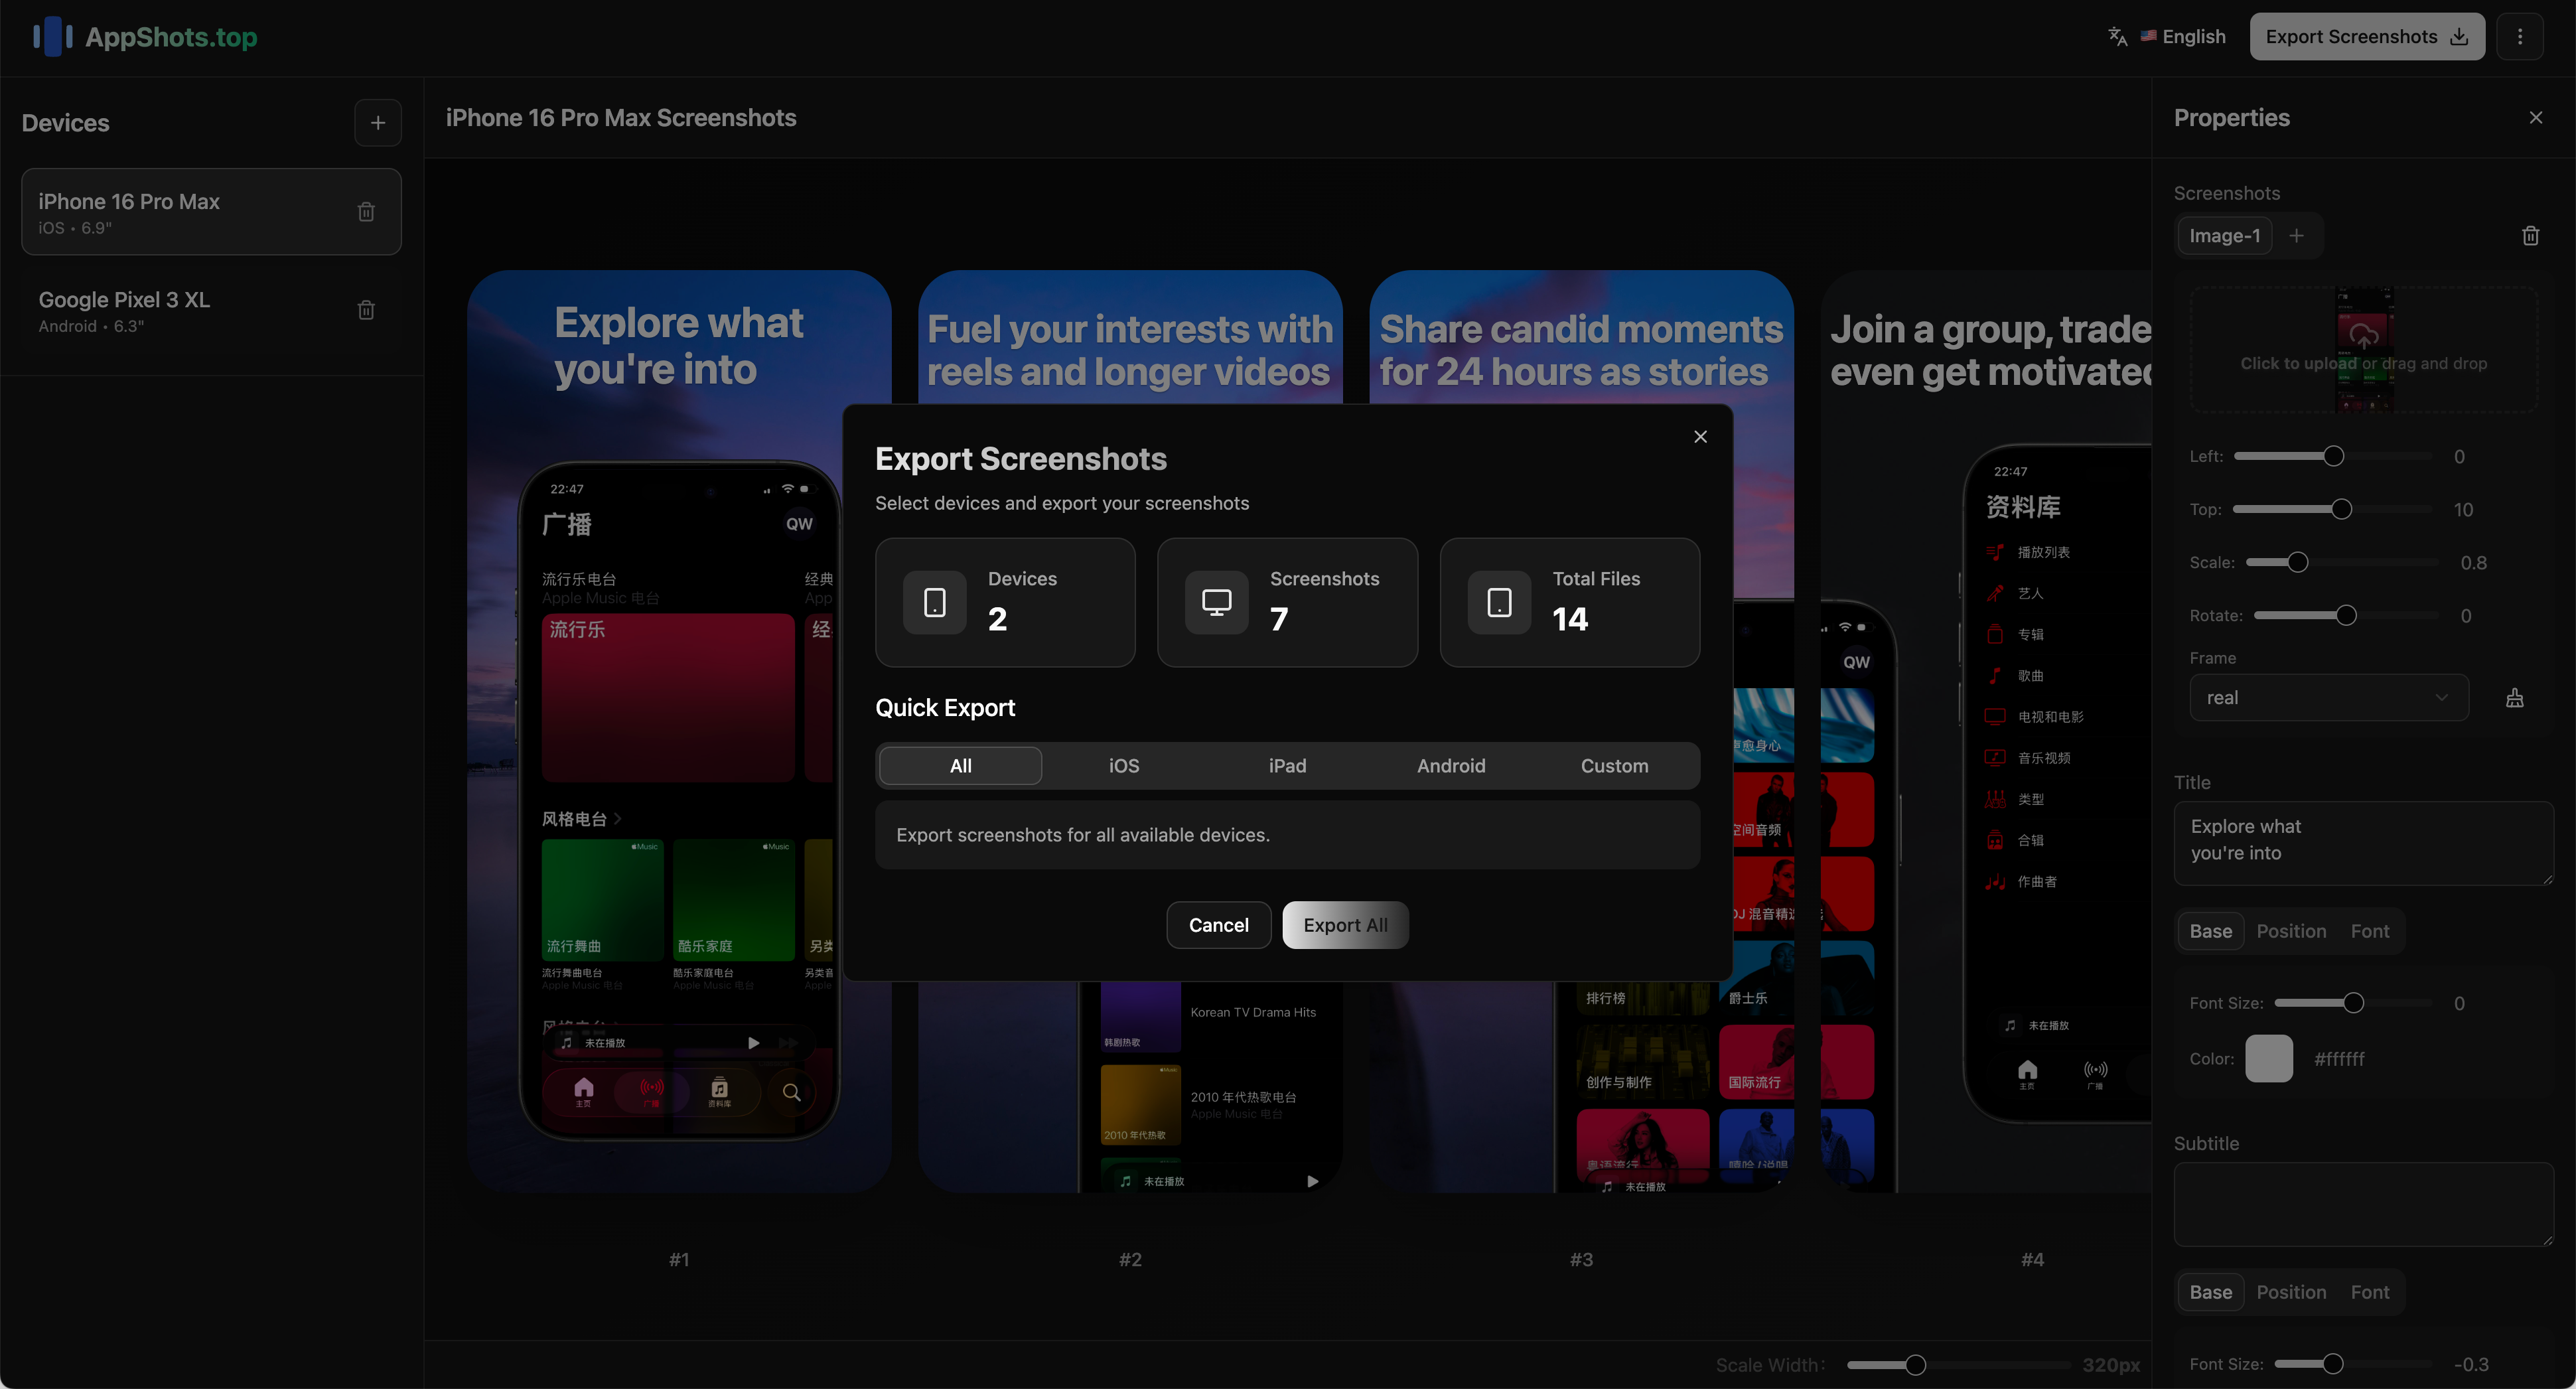Select the Custom quick export tab

pos(1614,766)
